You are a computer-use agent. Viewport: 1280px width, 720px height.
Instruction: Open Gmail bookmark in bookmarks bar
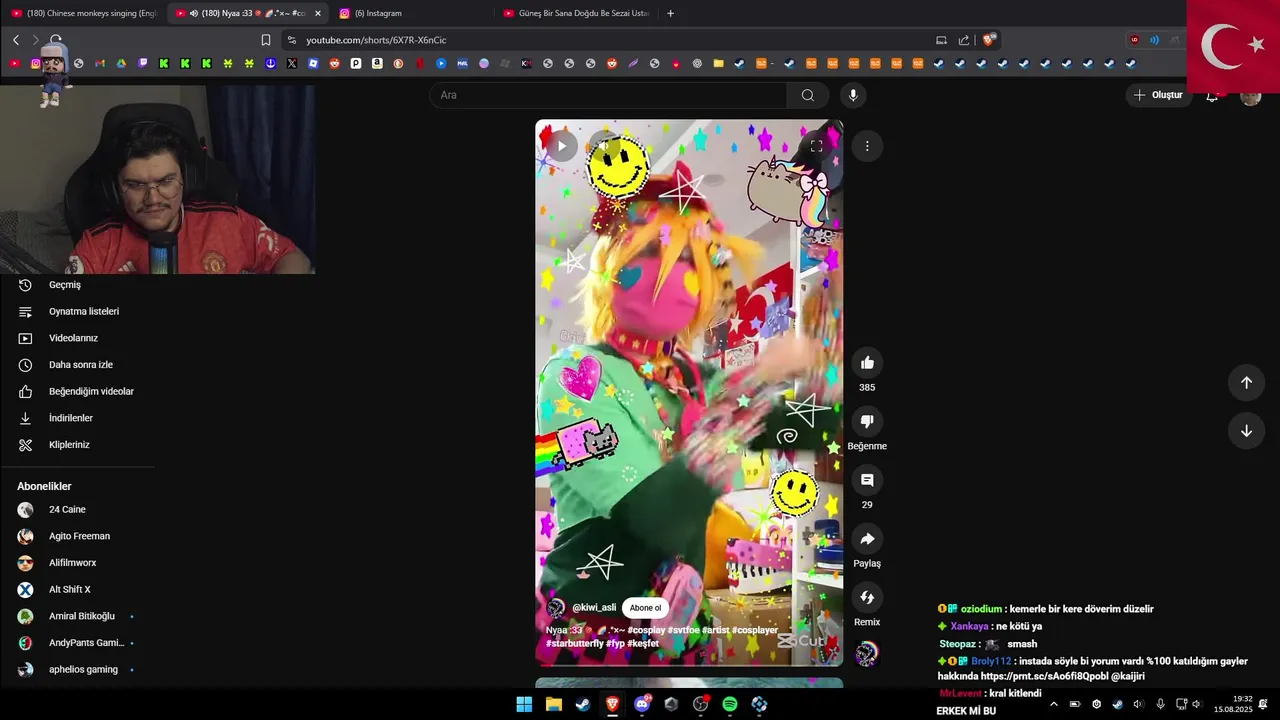pos(100,63)
